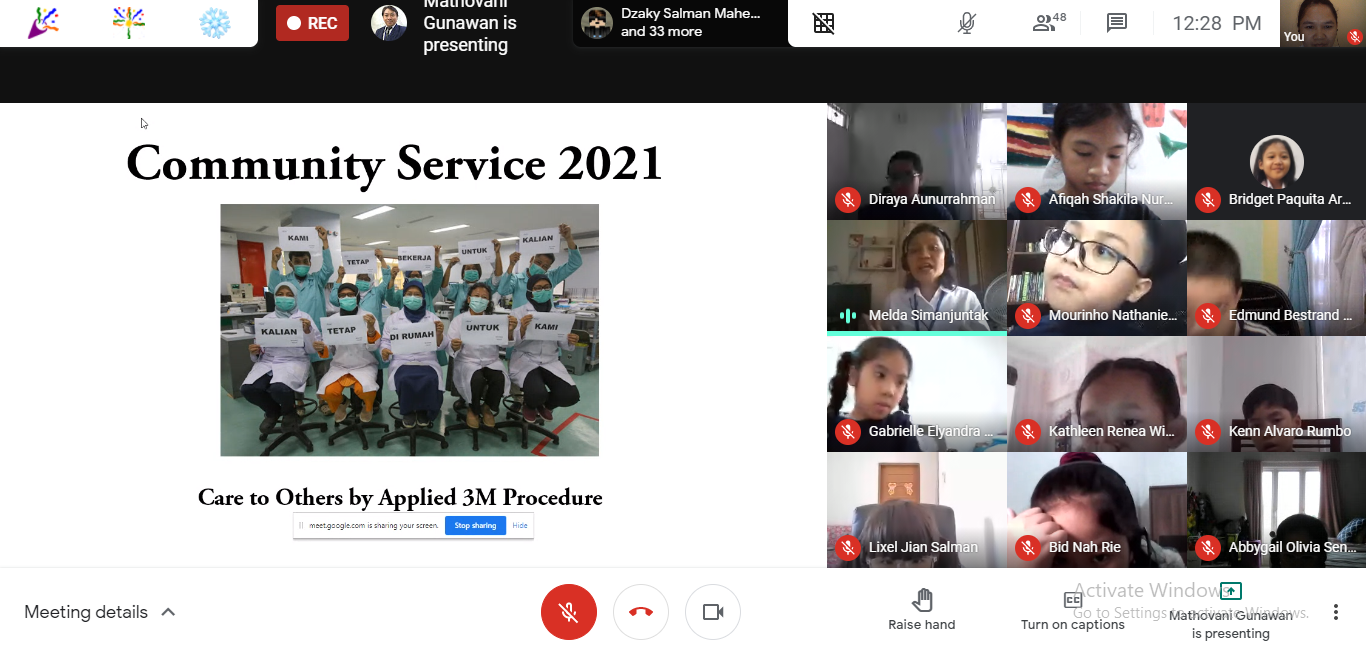The height and width of the screenshot is (654, 1366).
Task: Hide the screen sharing notification bar
Action: 520,525
